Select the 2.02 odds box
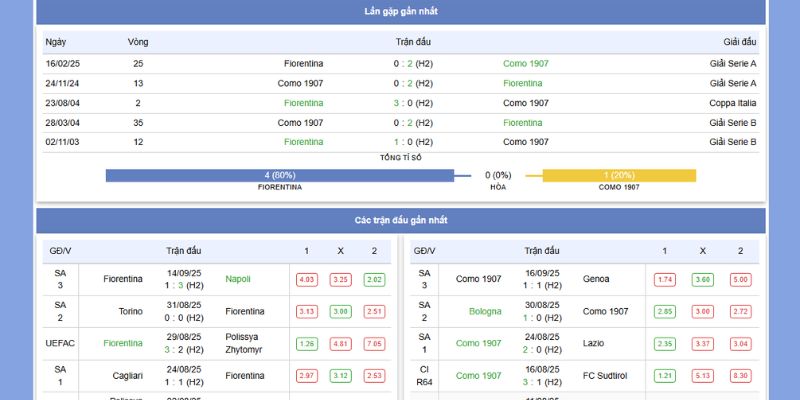The height and width of the screenshot is (400, 800). [374, 280]
